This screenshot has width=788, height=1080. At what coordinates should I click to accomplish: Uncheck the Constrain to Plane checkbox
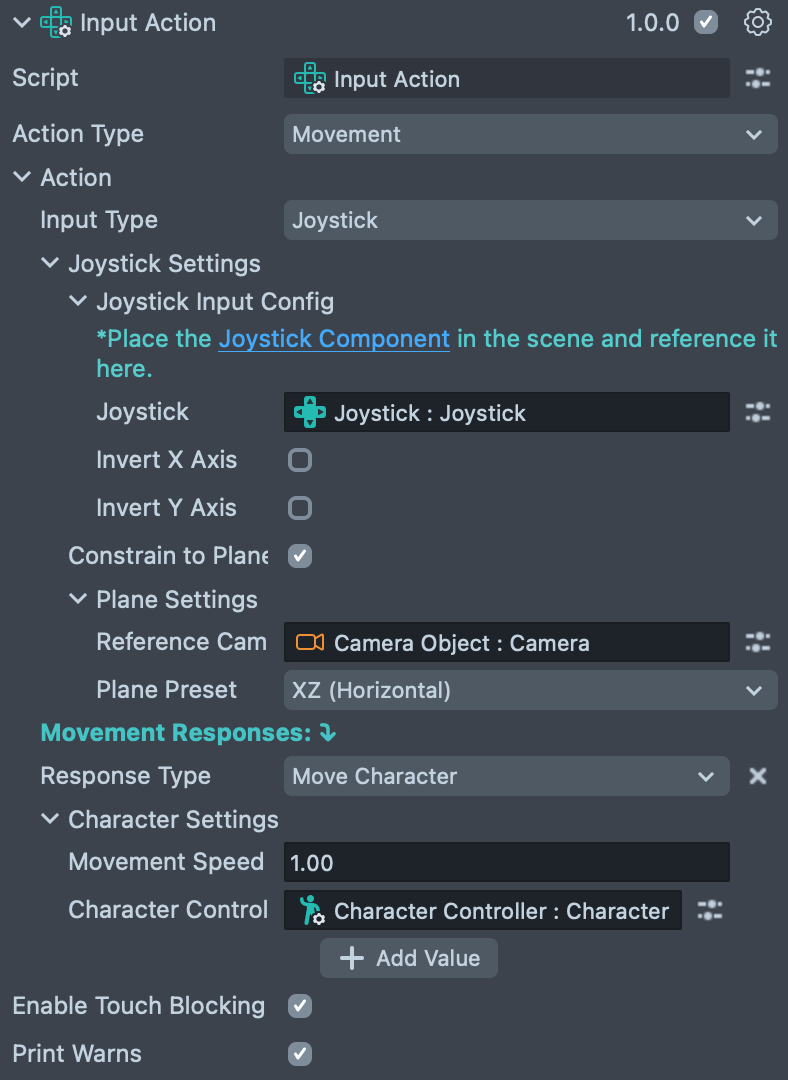pyautogui.click(x=300, y=556)
